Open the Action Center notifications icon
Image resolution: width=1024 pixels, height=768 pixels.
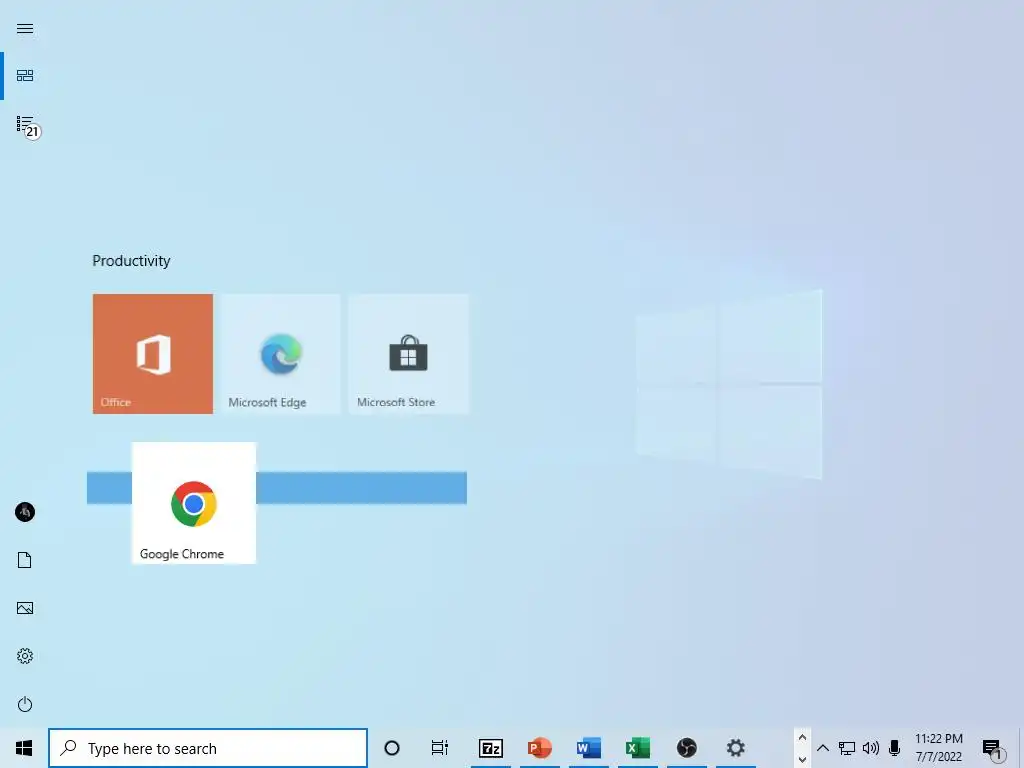[993, 750]
